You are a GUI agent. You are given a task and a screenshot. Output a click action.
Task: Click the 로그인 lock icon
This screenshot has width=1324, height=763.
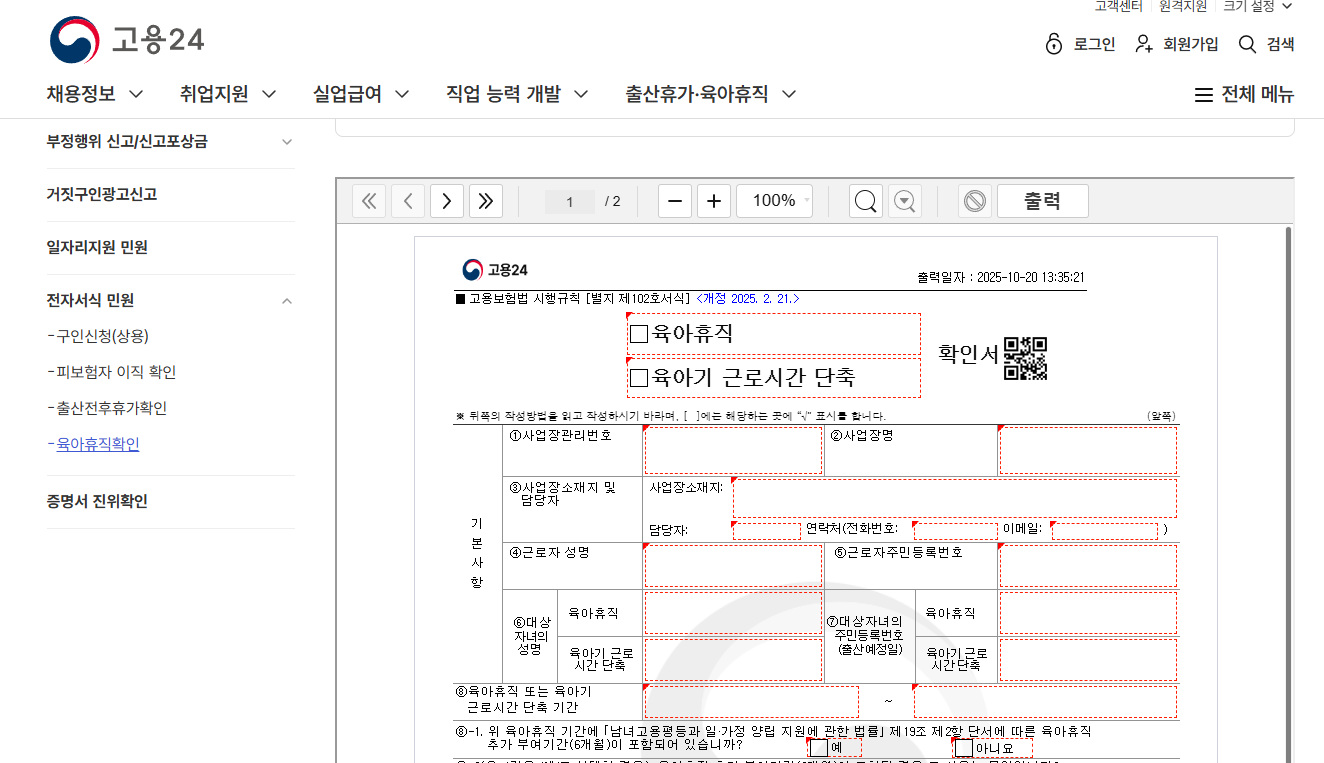[1053, 44]
